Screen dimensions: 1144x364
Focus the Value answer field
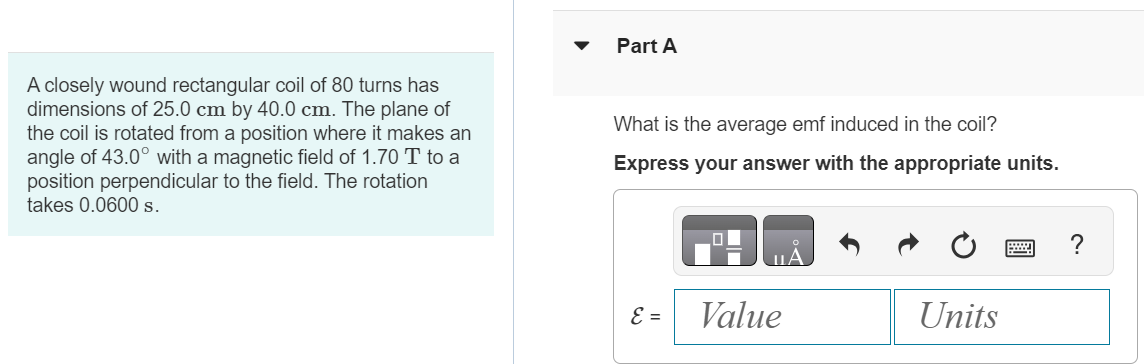[782, 317]
